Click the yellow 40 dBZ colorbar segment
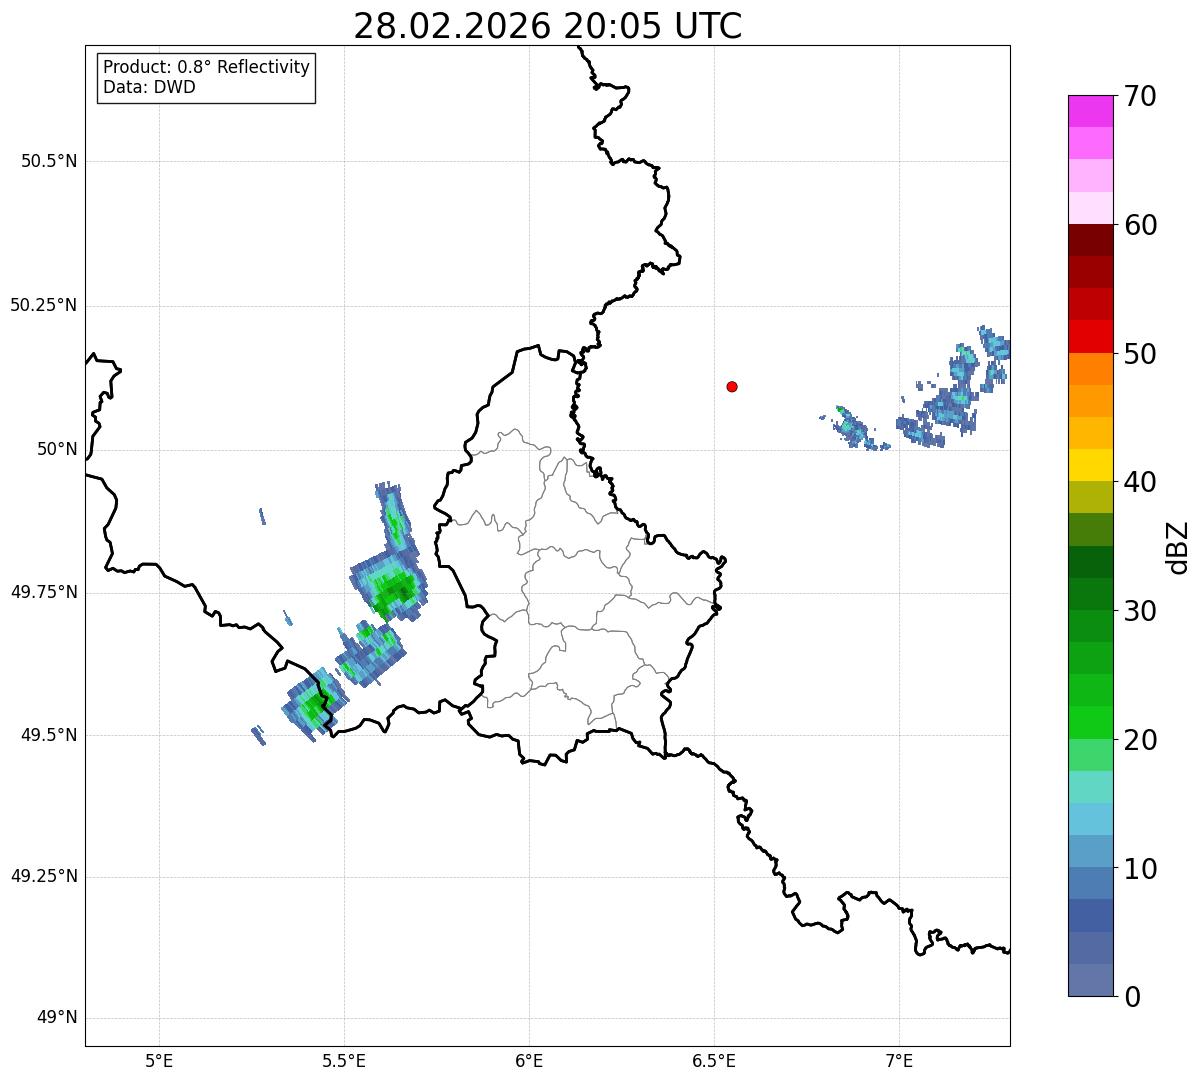 coord(1092,465)
